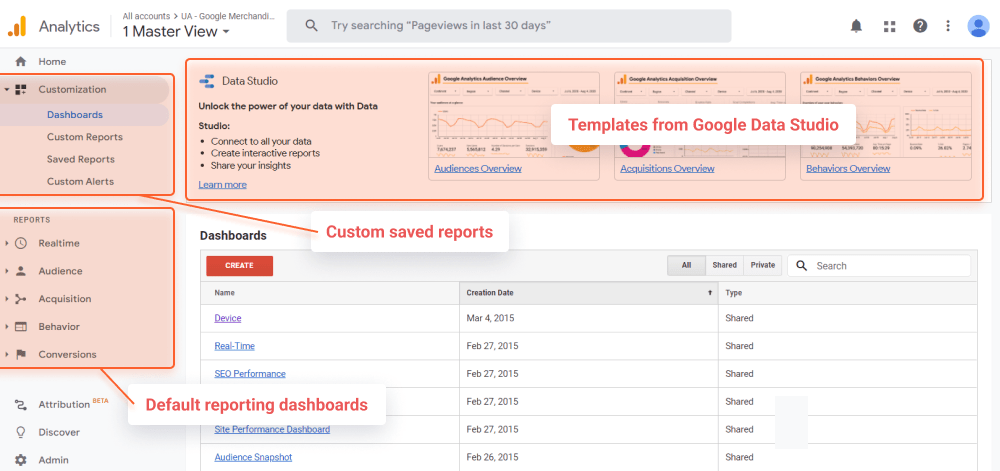Click the Behavior window icon
The height and width of the screenshot is (471, 1000).
click(21, 326)
